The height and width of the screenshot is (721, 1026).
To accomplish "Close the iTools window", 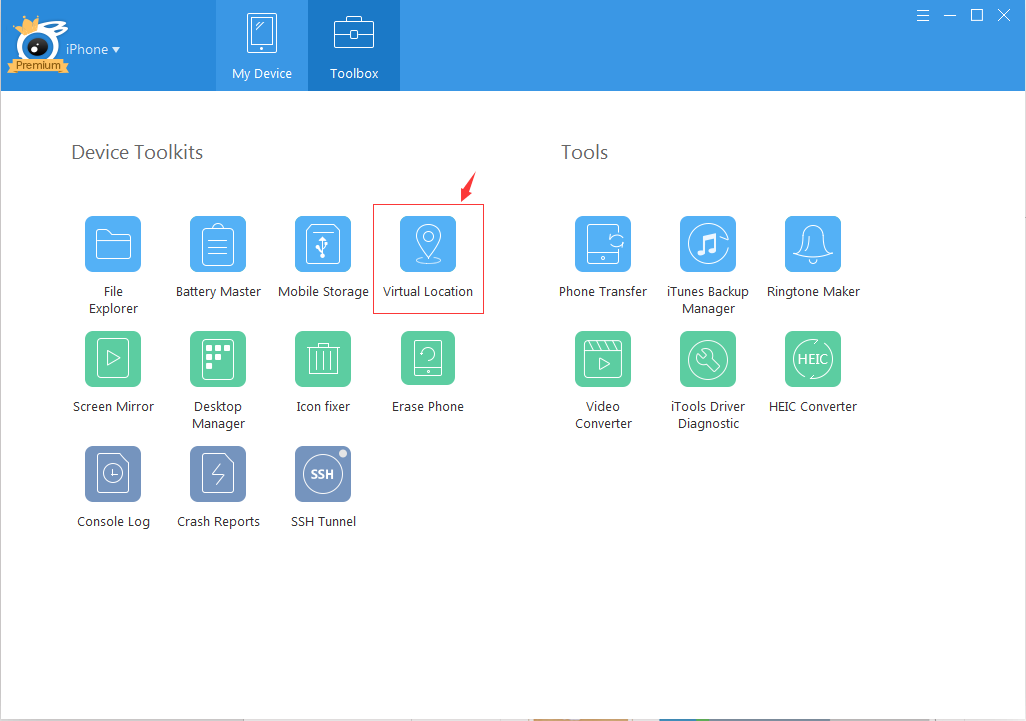I will pos(1004,16).
